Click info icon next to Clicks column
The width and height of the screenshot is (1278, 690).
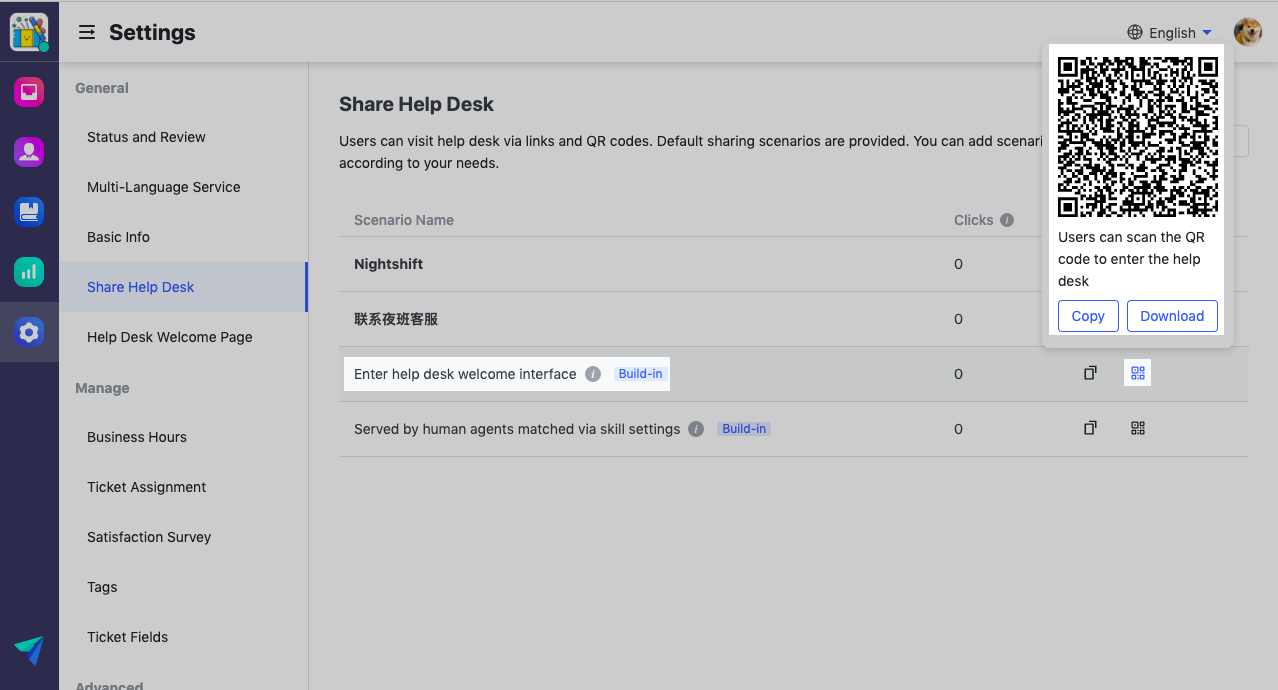click(x=1007, y=220)
